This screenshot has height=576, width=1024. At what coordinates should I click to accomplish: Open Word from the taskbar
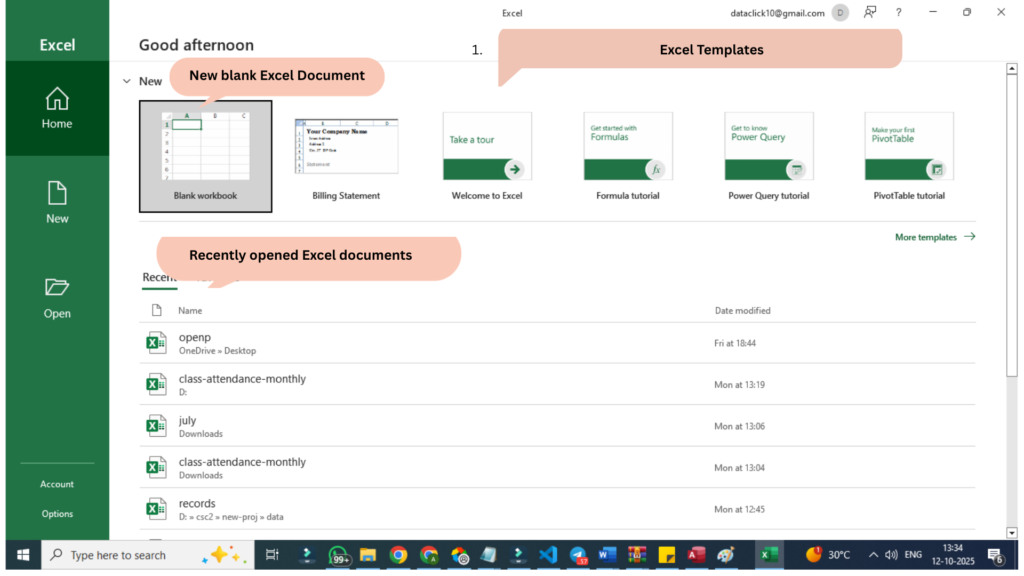point(607,555)
